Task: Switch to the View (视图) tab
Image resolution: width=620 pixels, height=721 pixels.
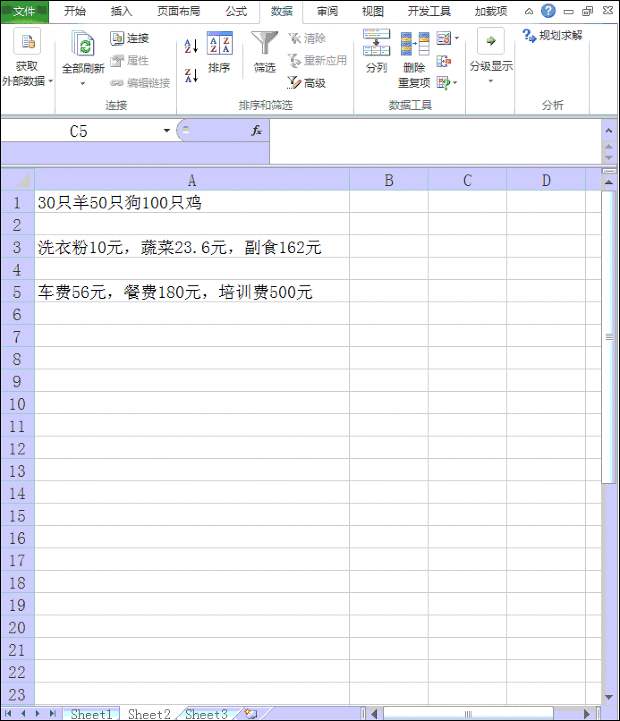Action: coord(373,11)
